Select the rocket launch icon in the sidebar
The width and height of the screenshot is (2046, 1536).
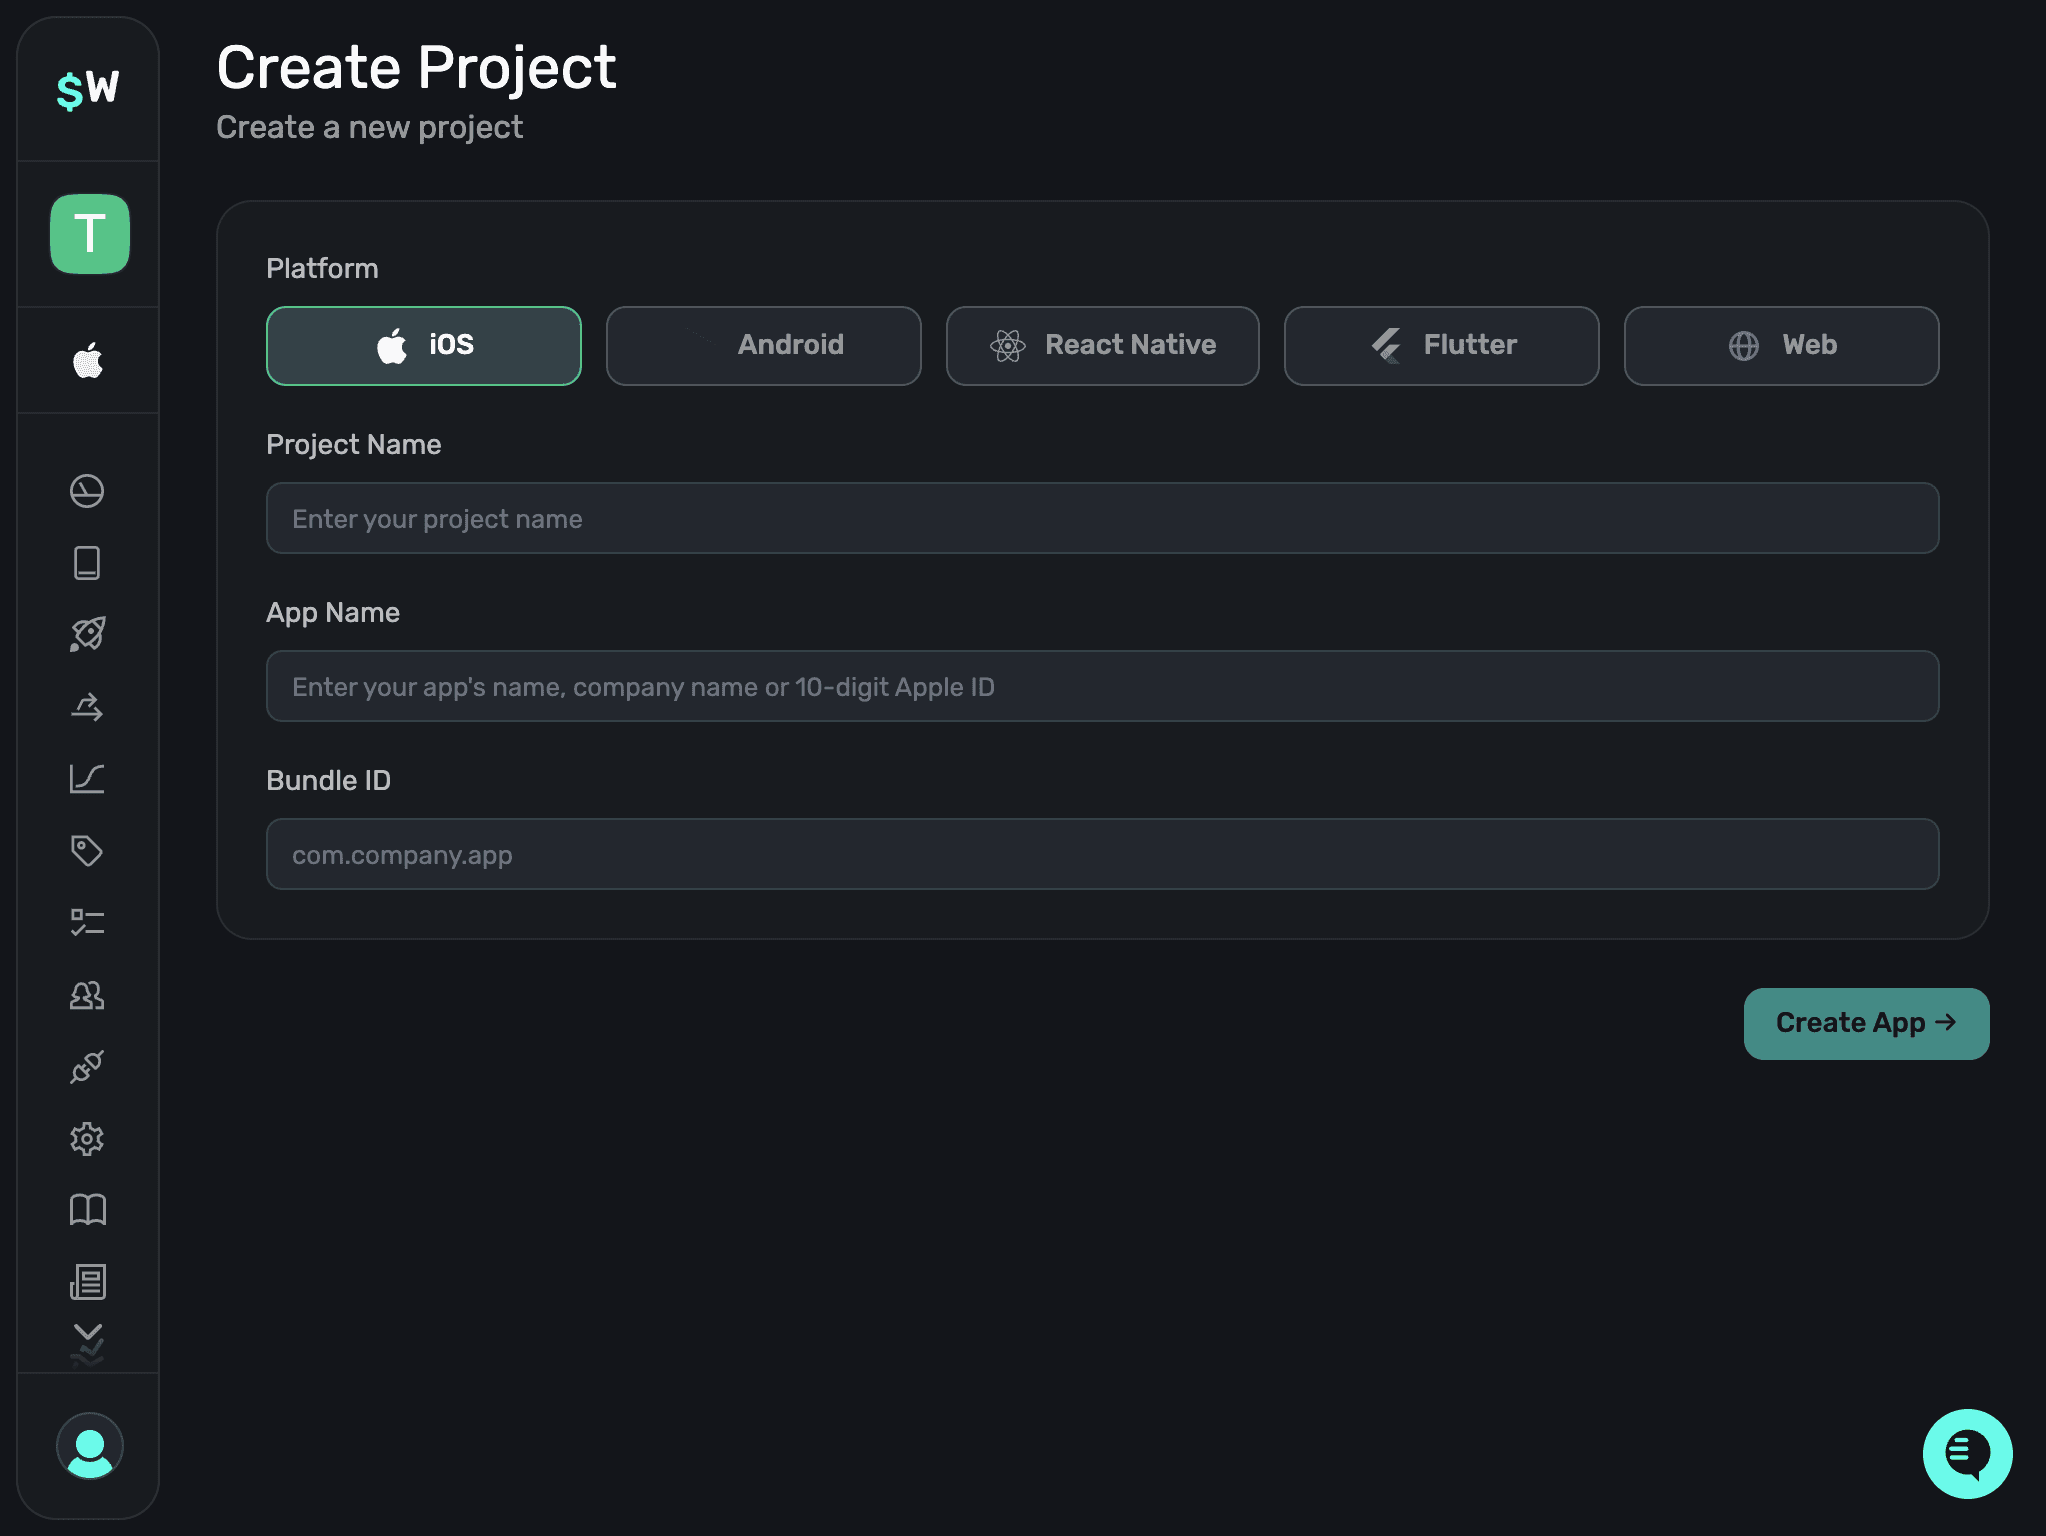tap(88, 635)
